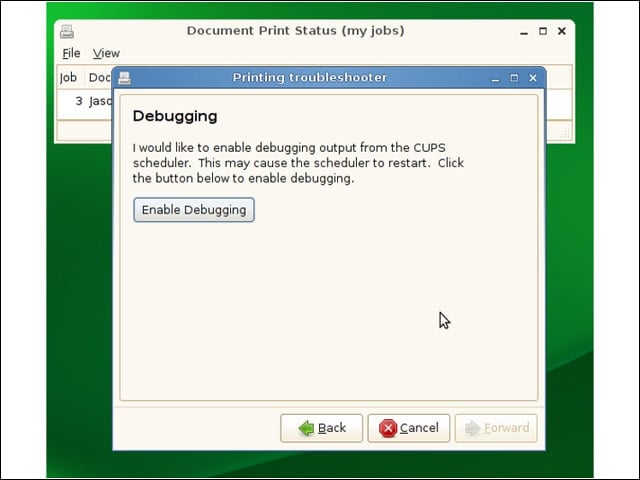Minimize the Printing troubleshooter window
The width and height of the screenshot is (640, 480).
pyautogui.click(x=495, y=78)
